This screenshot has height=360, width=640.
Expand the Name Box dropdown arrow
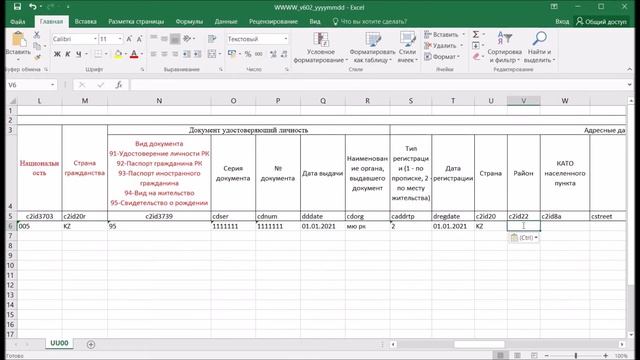53,85
